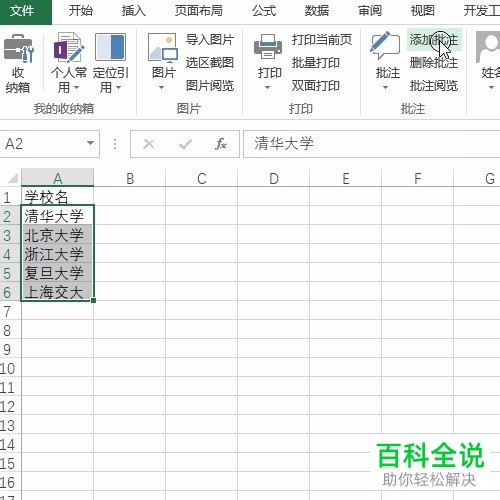Click the 个人常用 icon
Image resolution: width=500 pixels, height=500 pixels.
[69, 47]
